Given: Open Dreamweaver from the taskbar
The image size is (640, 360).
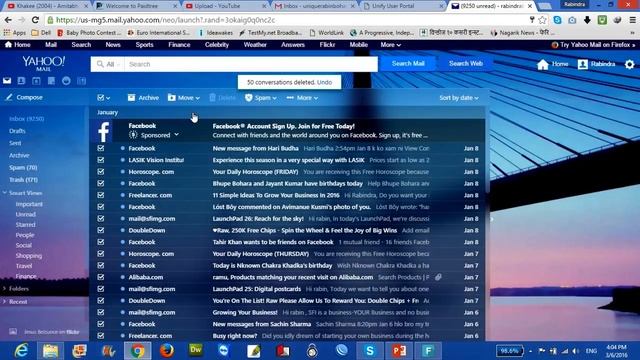Looking at the screenshot, I should tap(196, 350).
